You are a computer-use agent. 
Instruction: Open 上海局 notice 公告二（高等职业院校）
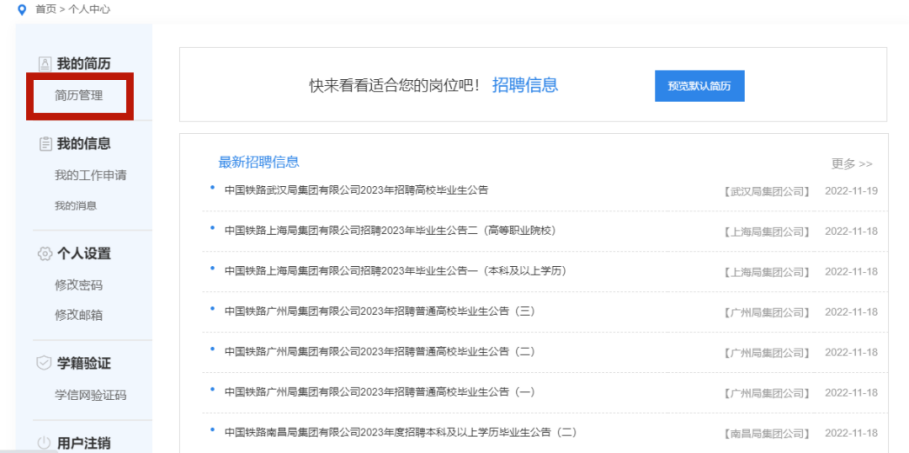click(390, 231)
